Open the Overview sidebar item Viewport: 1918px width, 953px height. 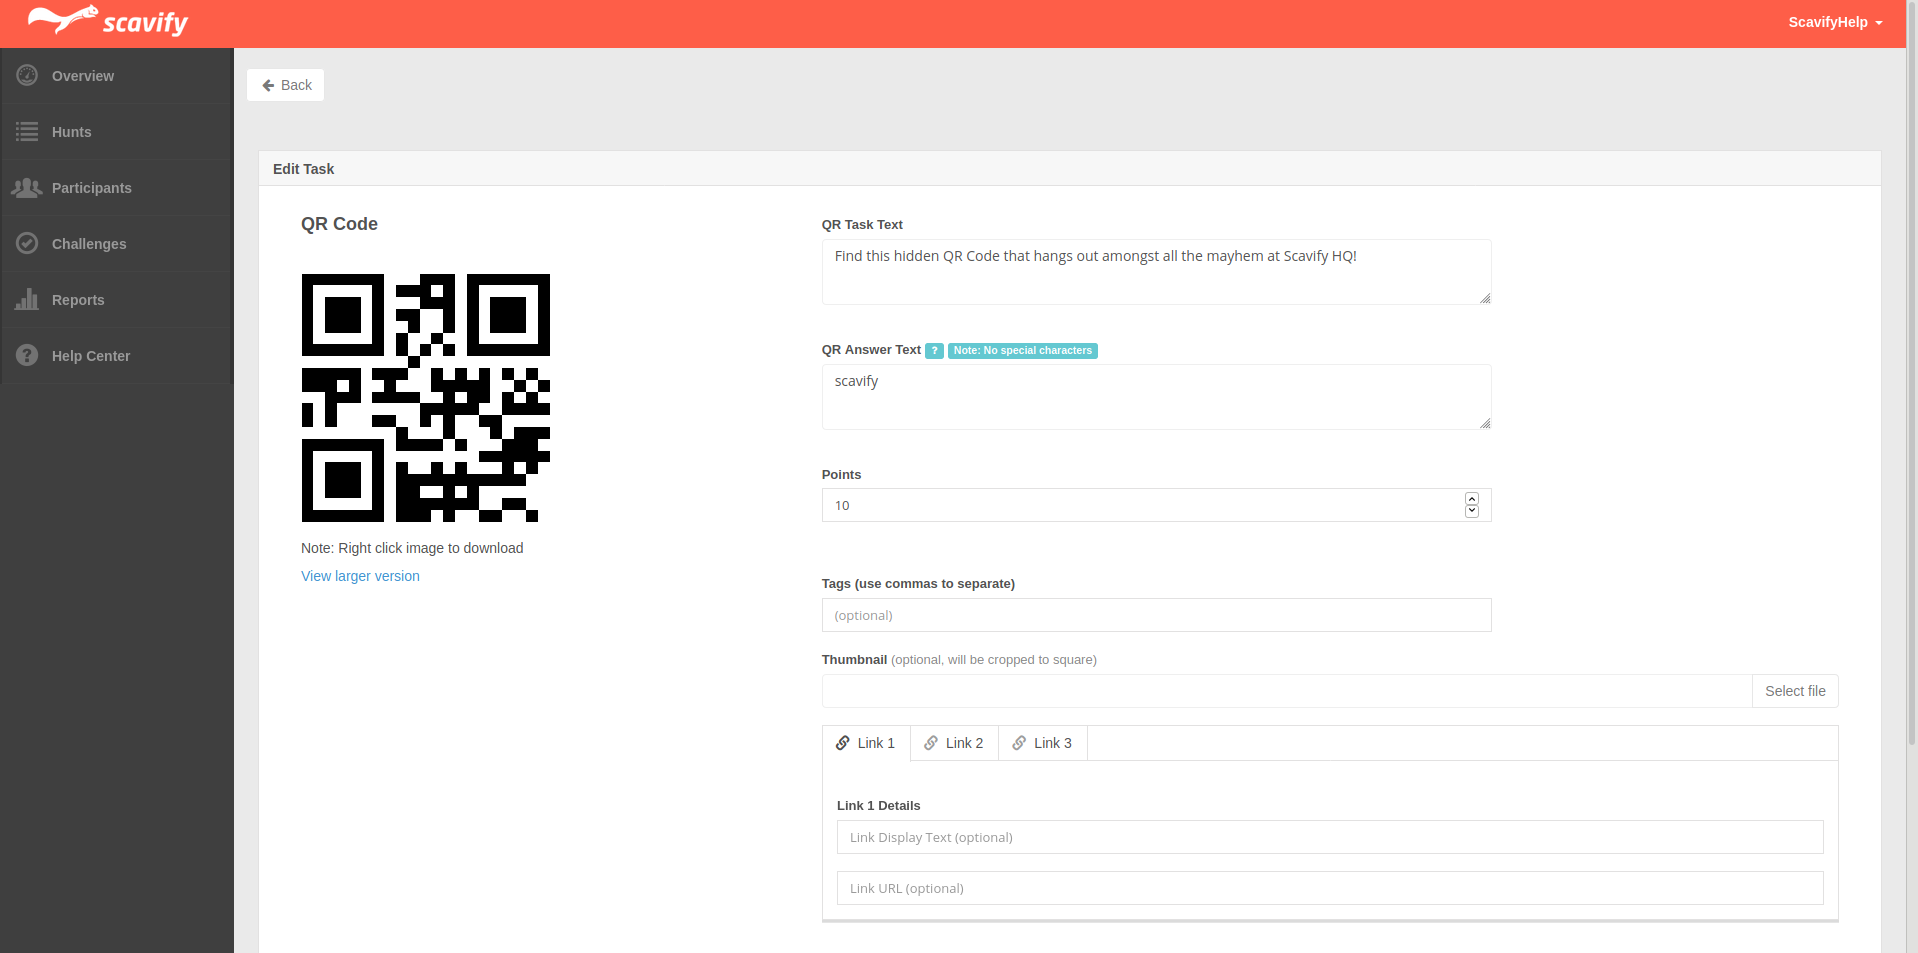[x=117, y=76]
